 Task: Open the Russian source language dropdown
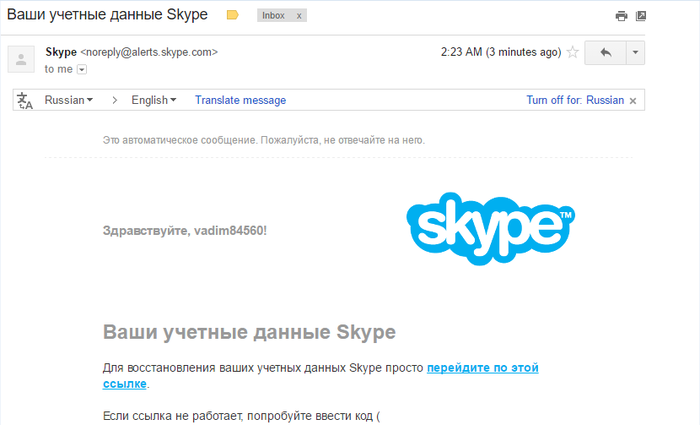click(x=69, y=100)
